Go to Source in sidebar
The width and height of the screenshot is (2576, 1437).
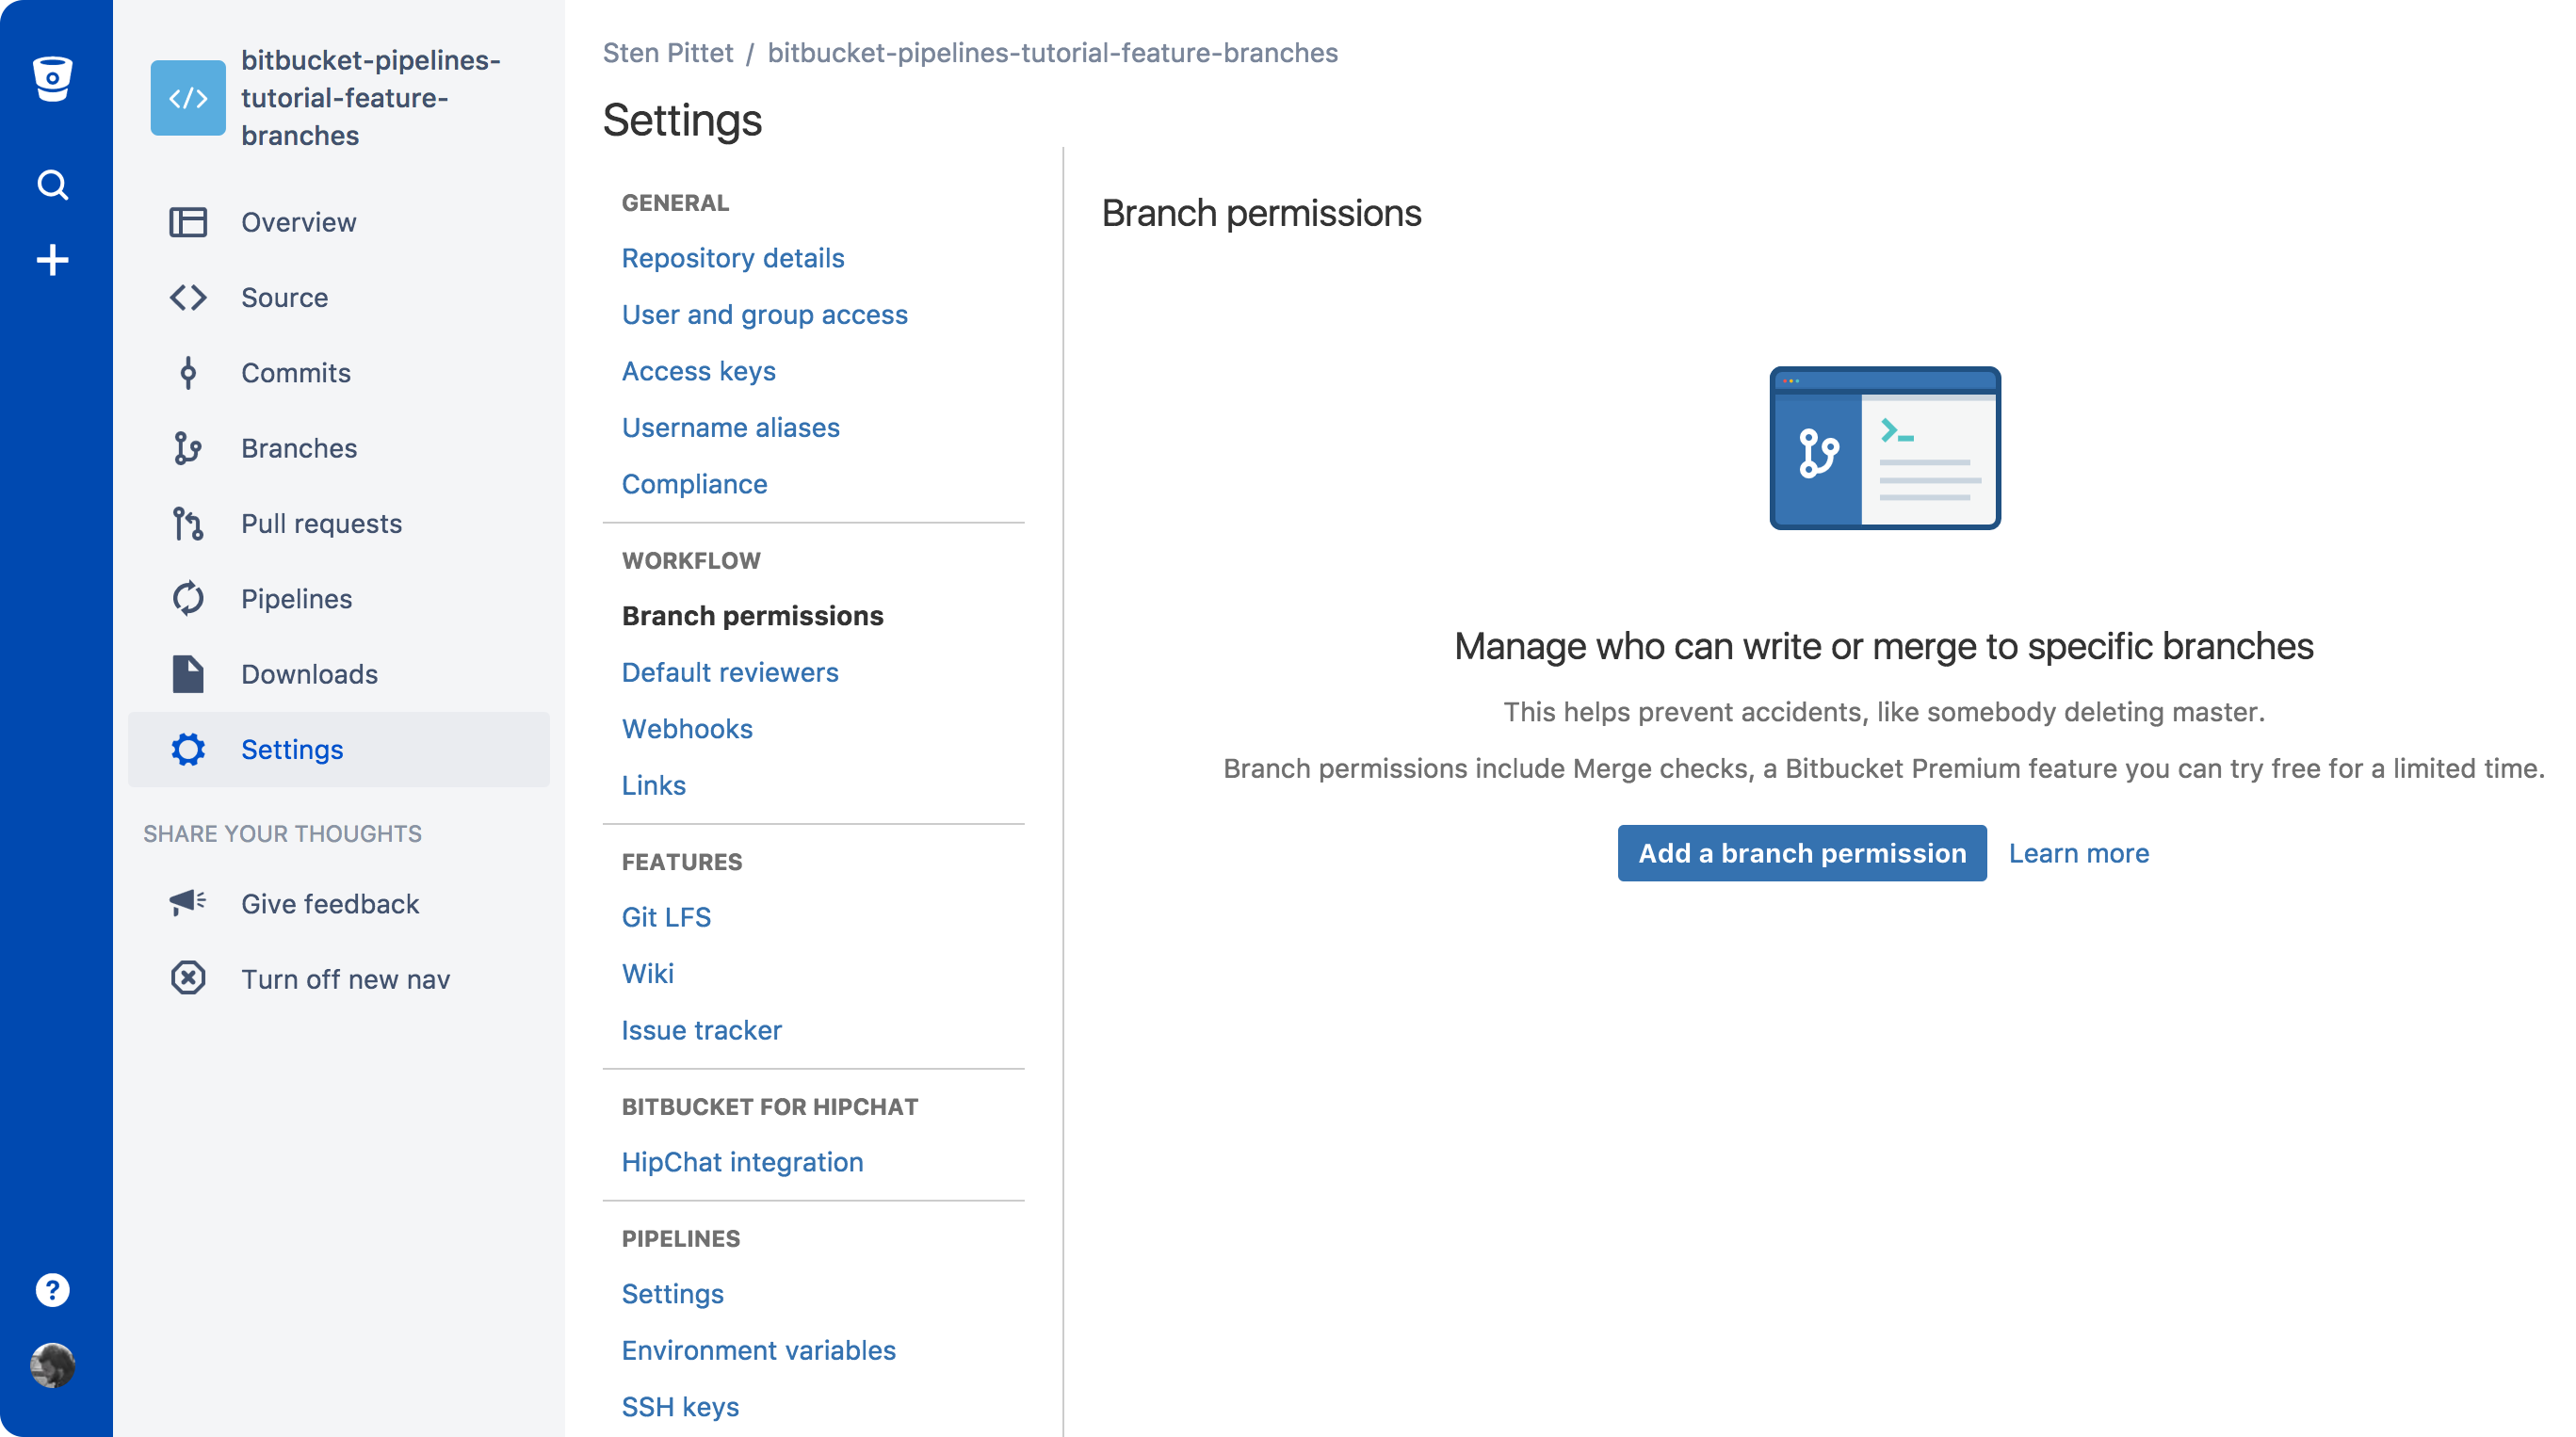[284, 297]
